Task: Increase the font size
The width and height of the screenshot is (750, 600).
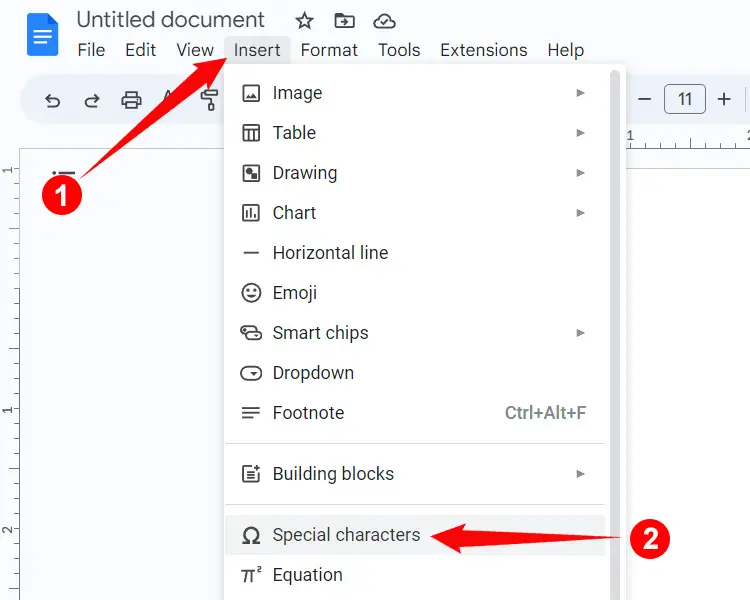Action: (724, 99)
